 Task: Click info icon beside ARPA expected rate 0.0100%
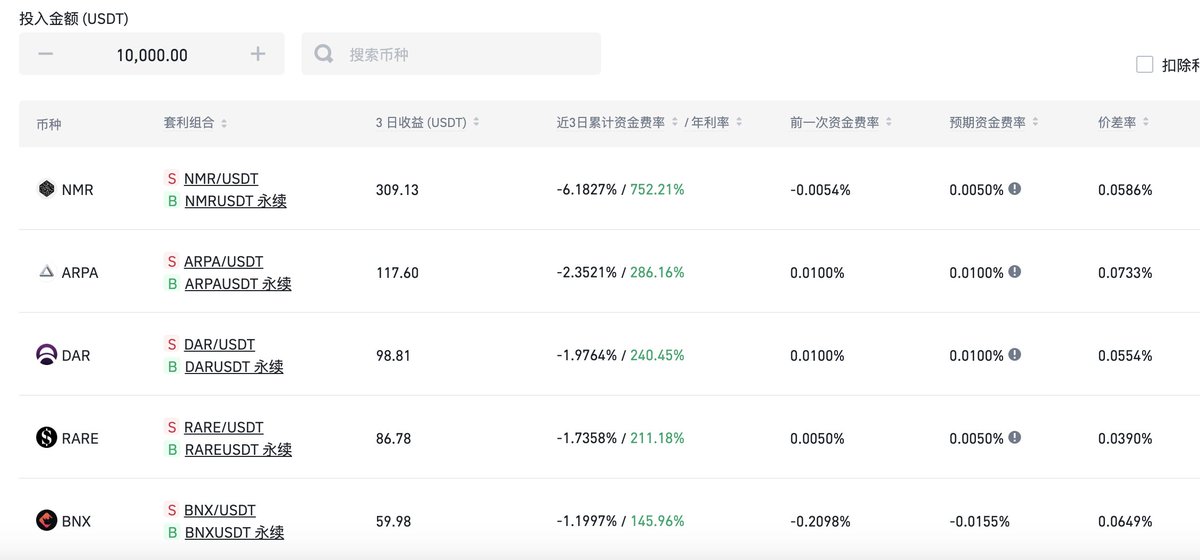(x=1014, y=271)
